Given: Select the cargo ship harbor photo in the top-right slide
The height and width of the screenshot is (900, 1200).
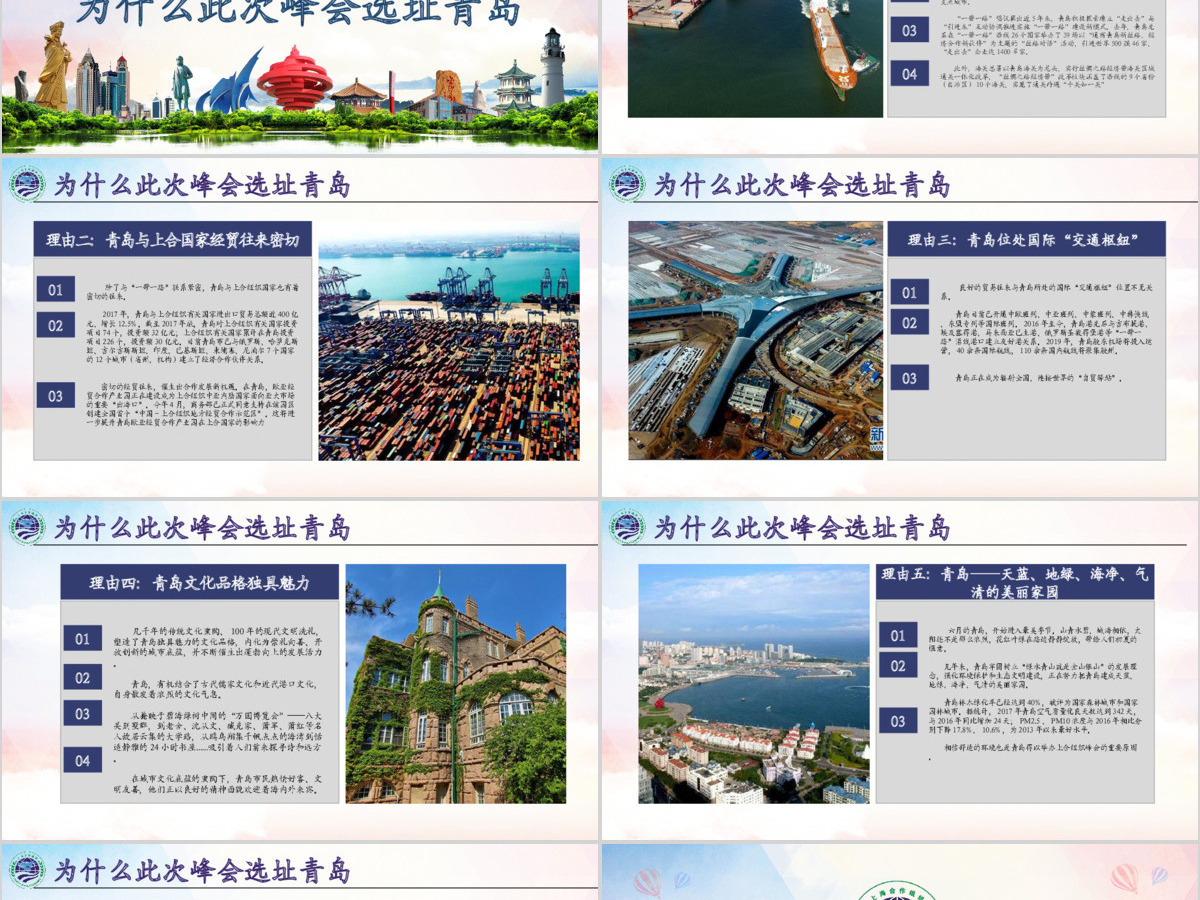Looking at the screenshot, I should [x=756, y=58].
